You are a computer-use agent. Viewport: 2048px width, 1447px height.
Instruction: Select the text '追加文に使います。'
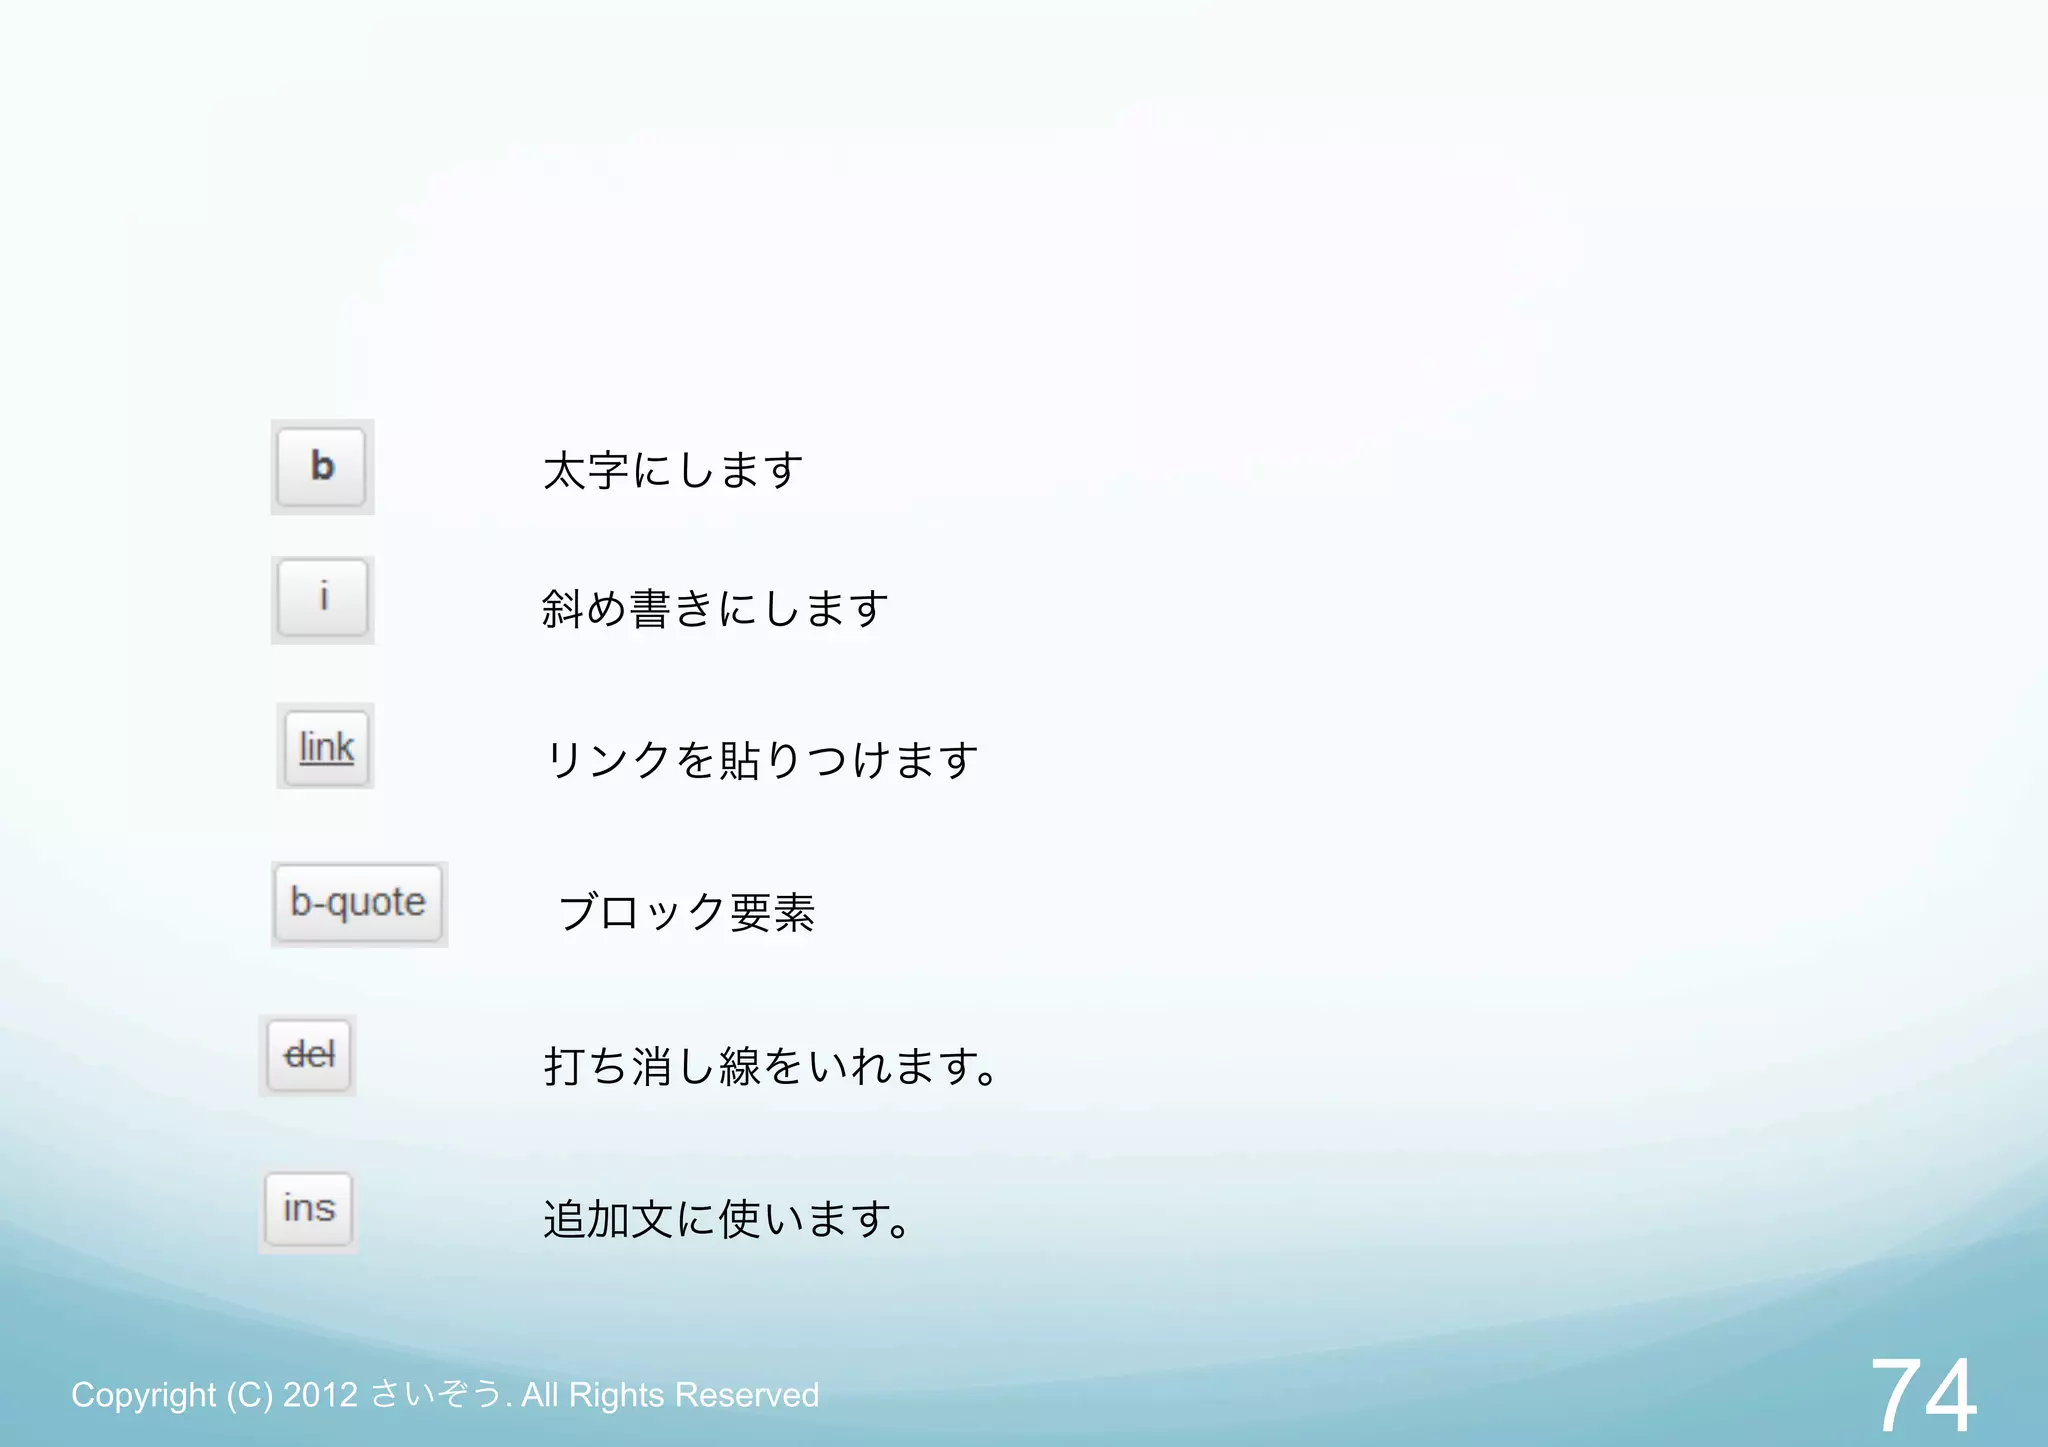[727, 1218]
